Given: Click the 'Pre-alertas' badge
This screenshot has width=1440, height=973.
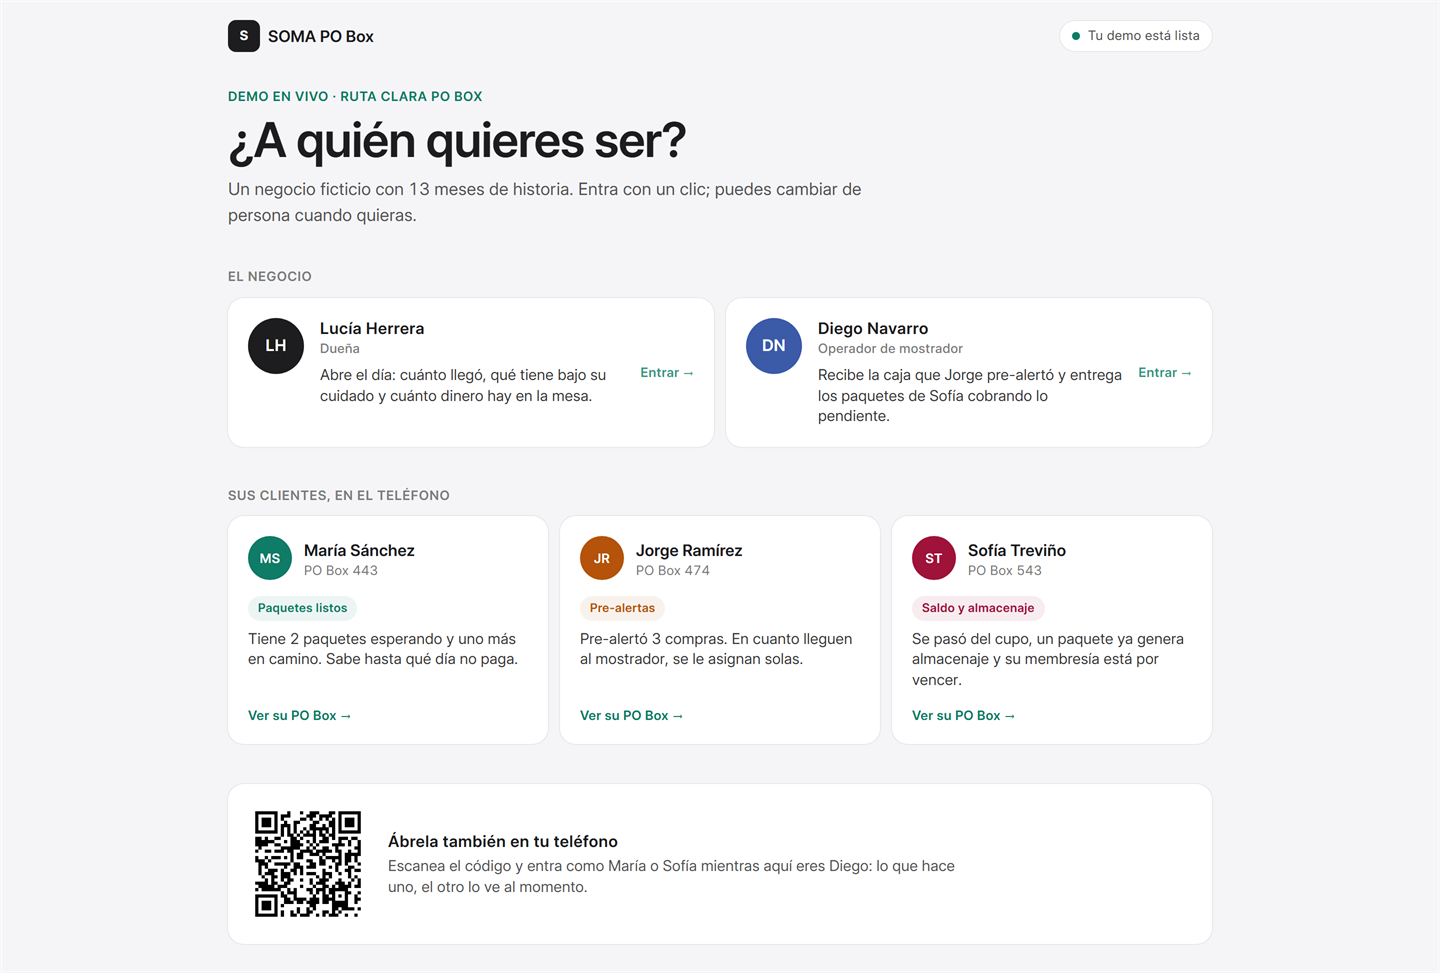Looking at the screenshot, I should point(622,608).
